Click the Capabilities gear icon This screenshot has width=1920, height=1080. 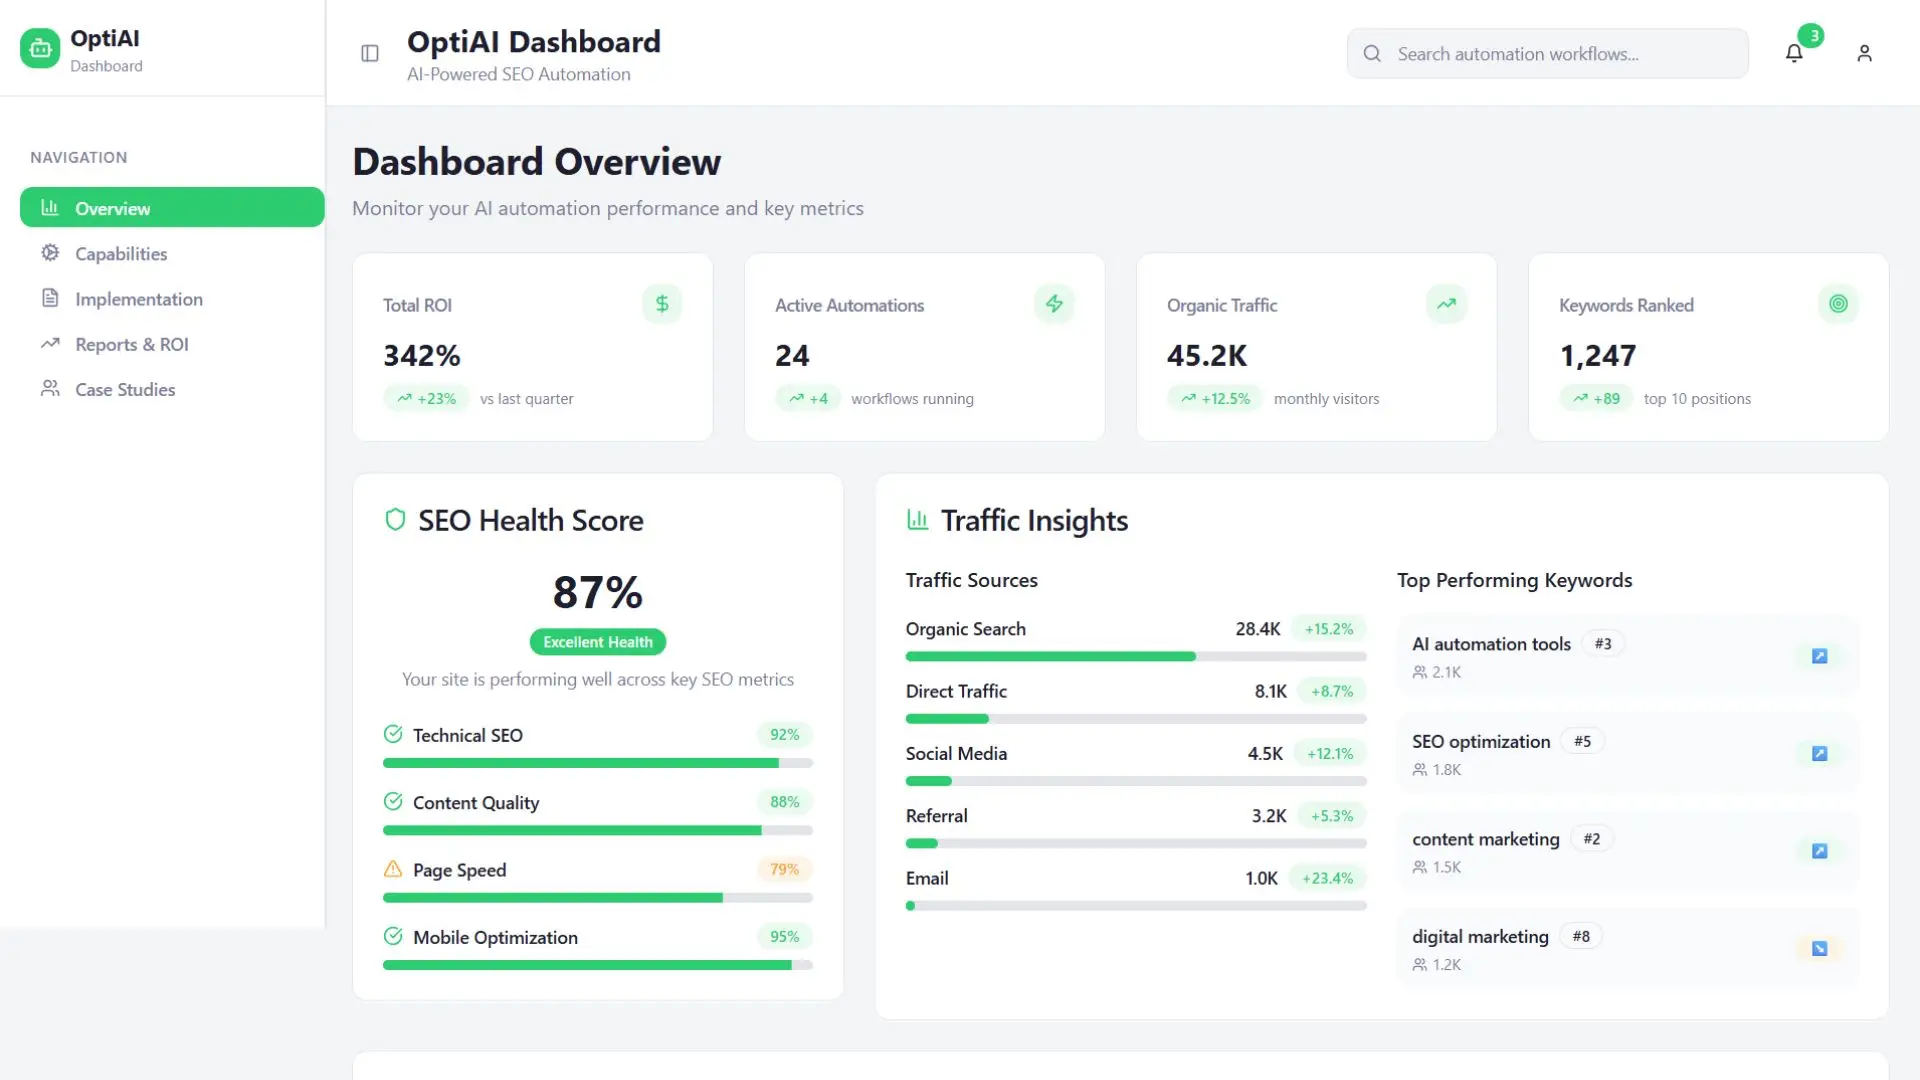pyautogui.click(x=50, y=253)
